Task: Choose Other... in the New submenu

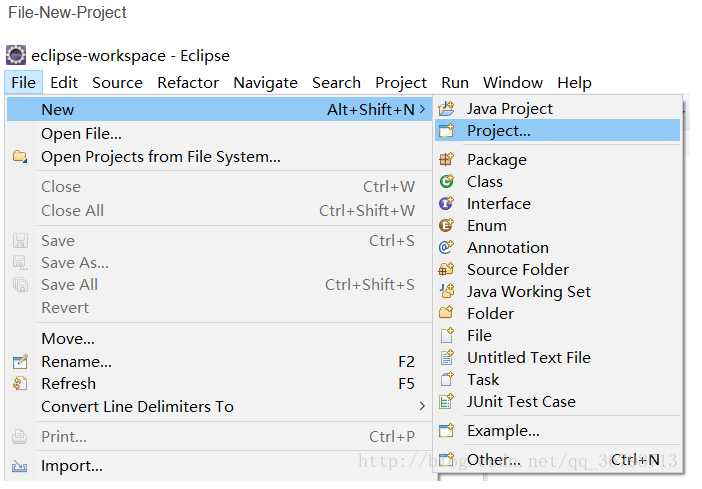Action: (x=558, y=459)
